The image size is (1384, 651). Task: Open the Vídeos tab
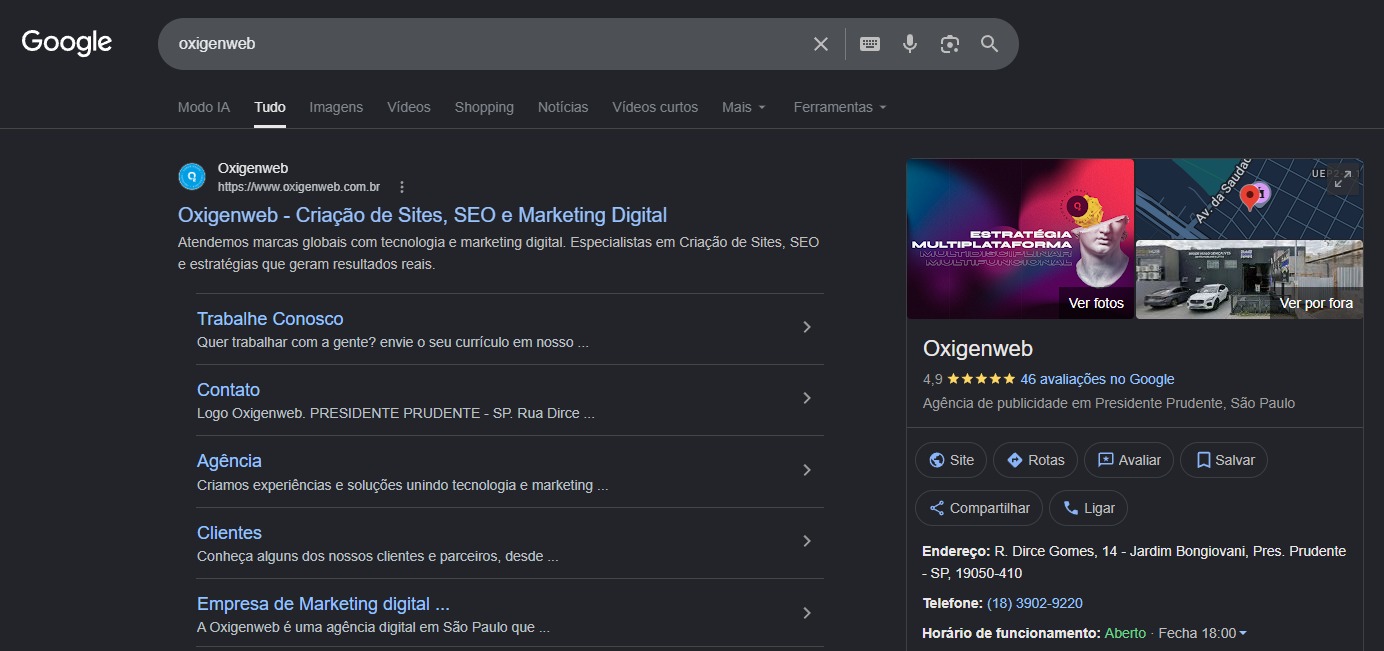409,107
